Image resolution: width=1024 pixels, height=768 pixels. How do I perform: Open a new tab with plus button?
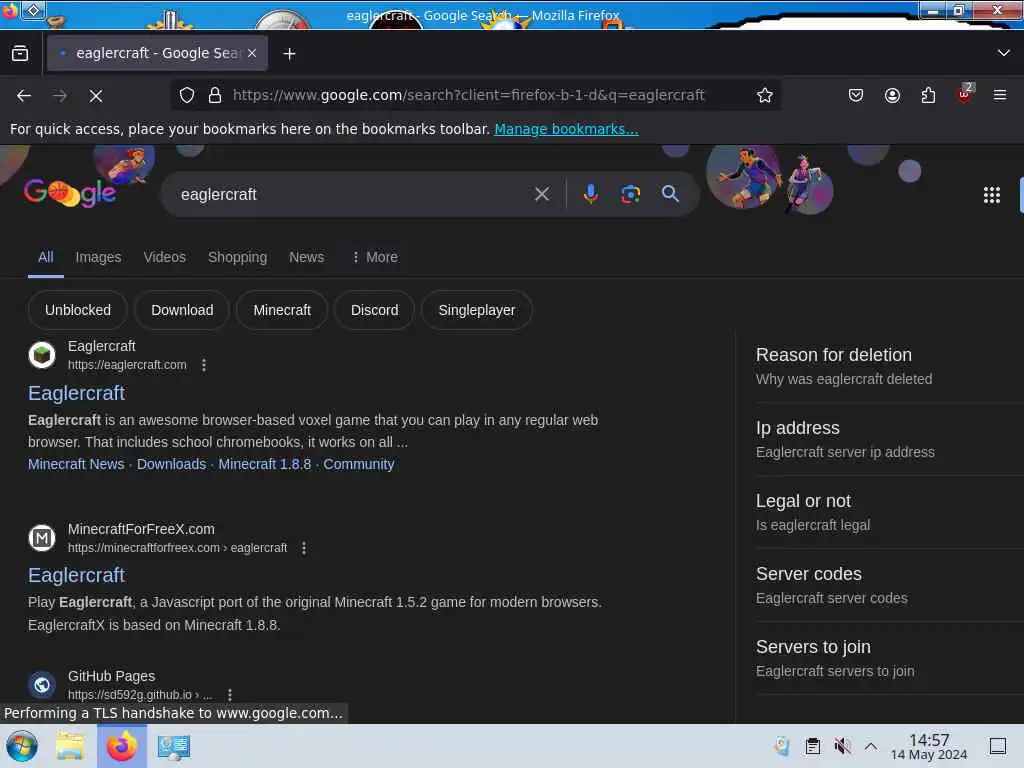289,54
